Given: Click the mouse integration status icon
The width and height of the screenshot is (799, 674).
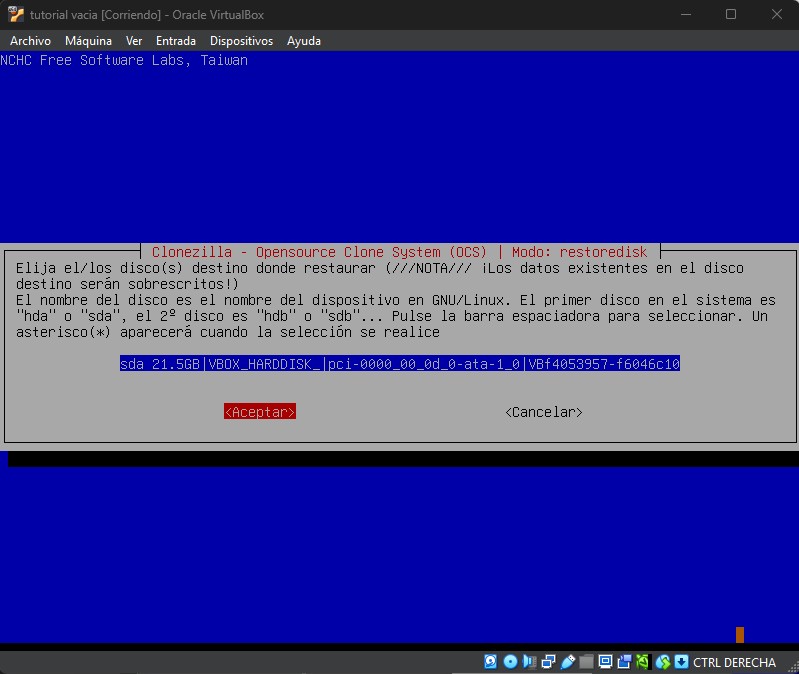Looking at the screenshot, I should tap(663, 662).
